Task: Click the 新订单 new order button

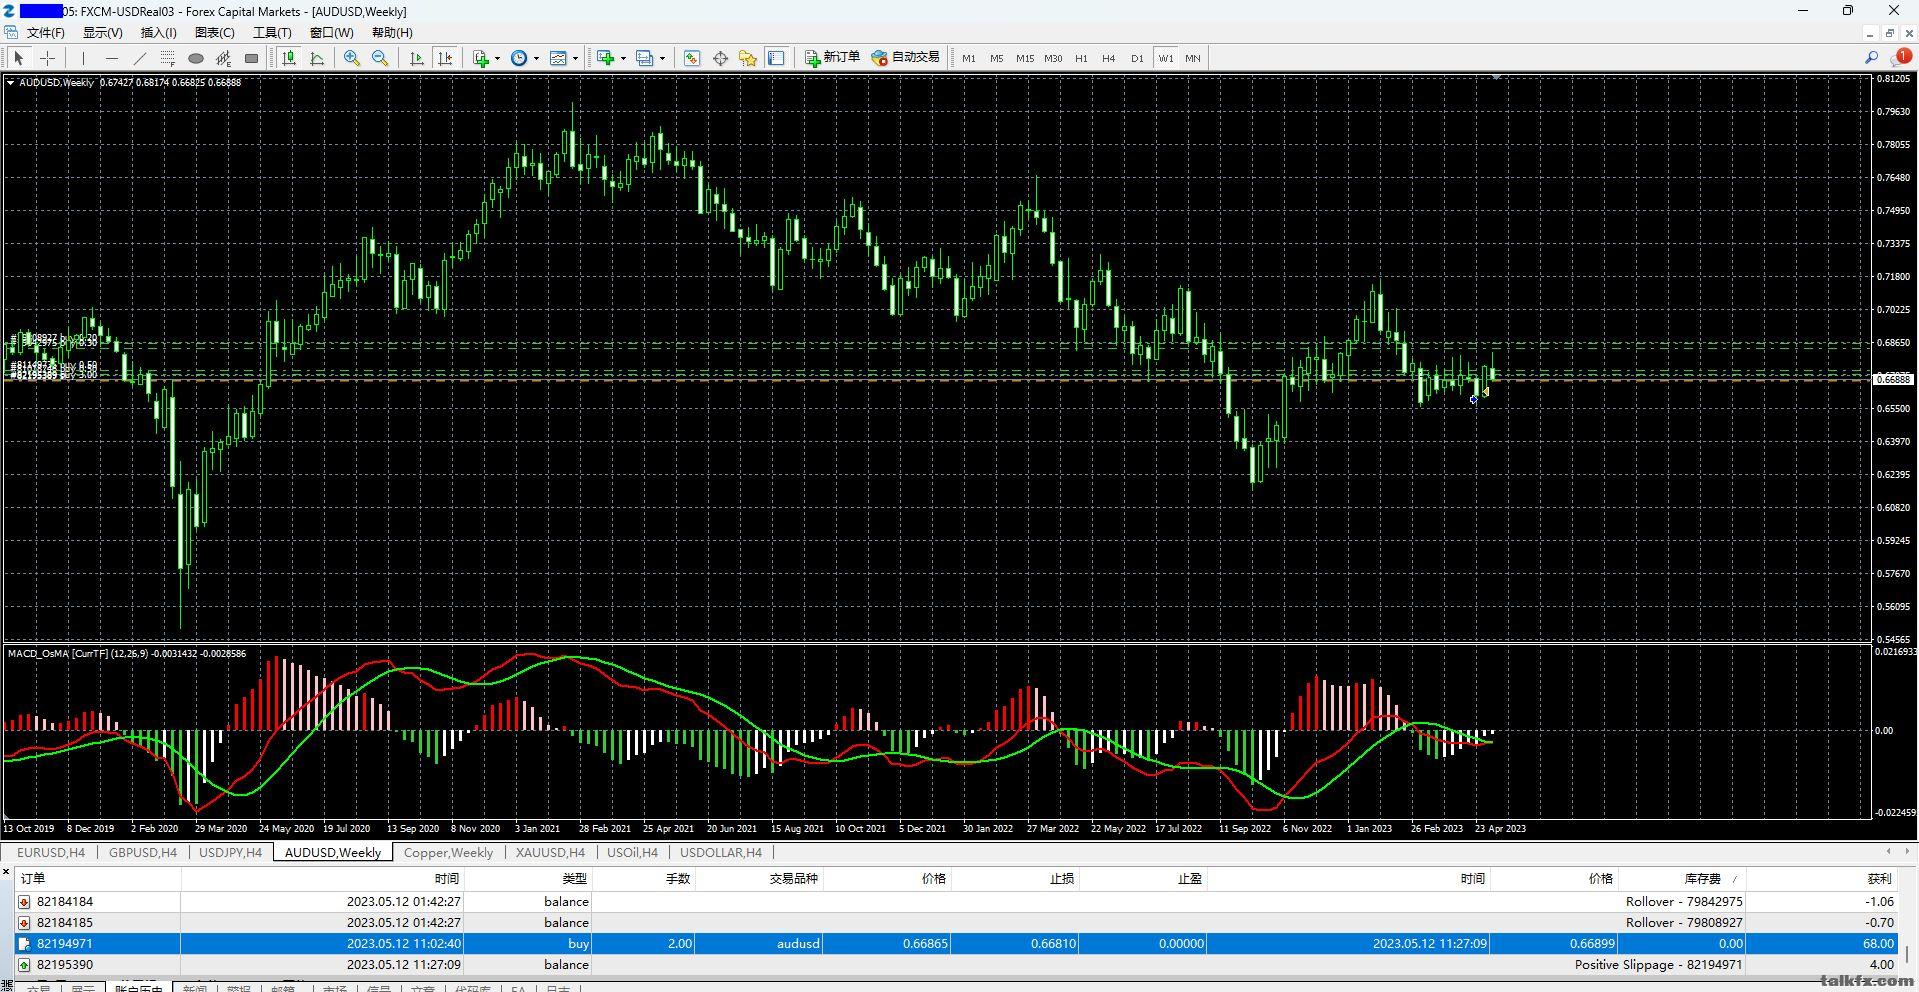Action: pyautogui.click(x=832, y=58)
